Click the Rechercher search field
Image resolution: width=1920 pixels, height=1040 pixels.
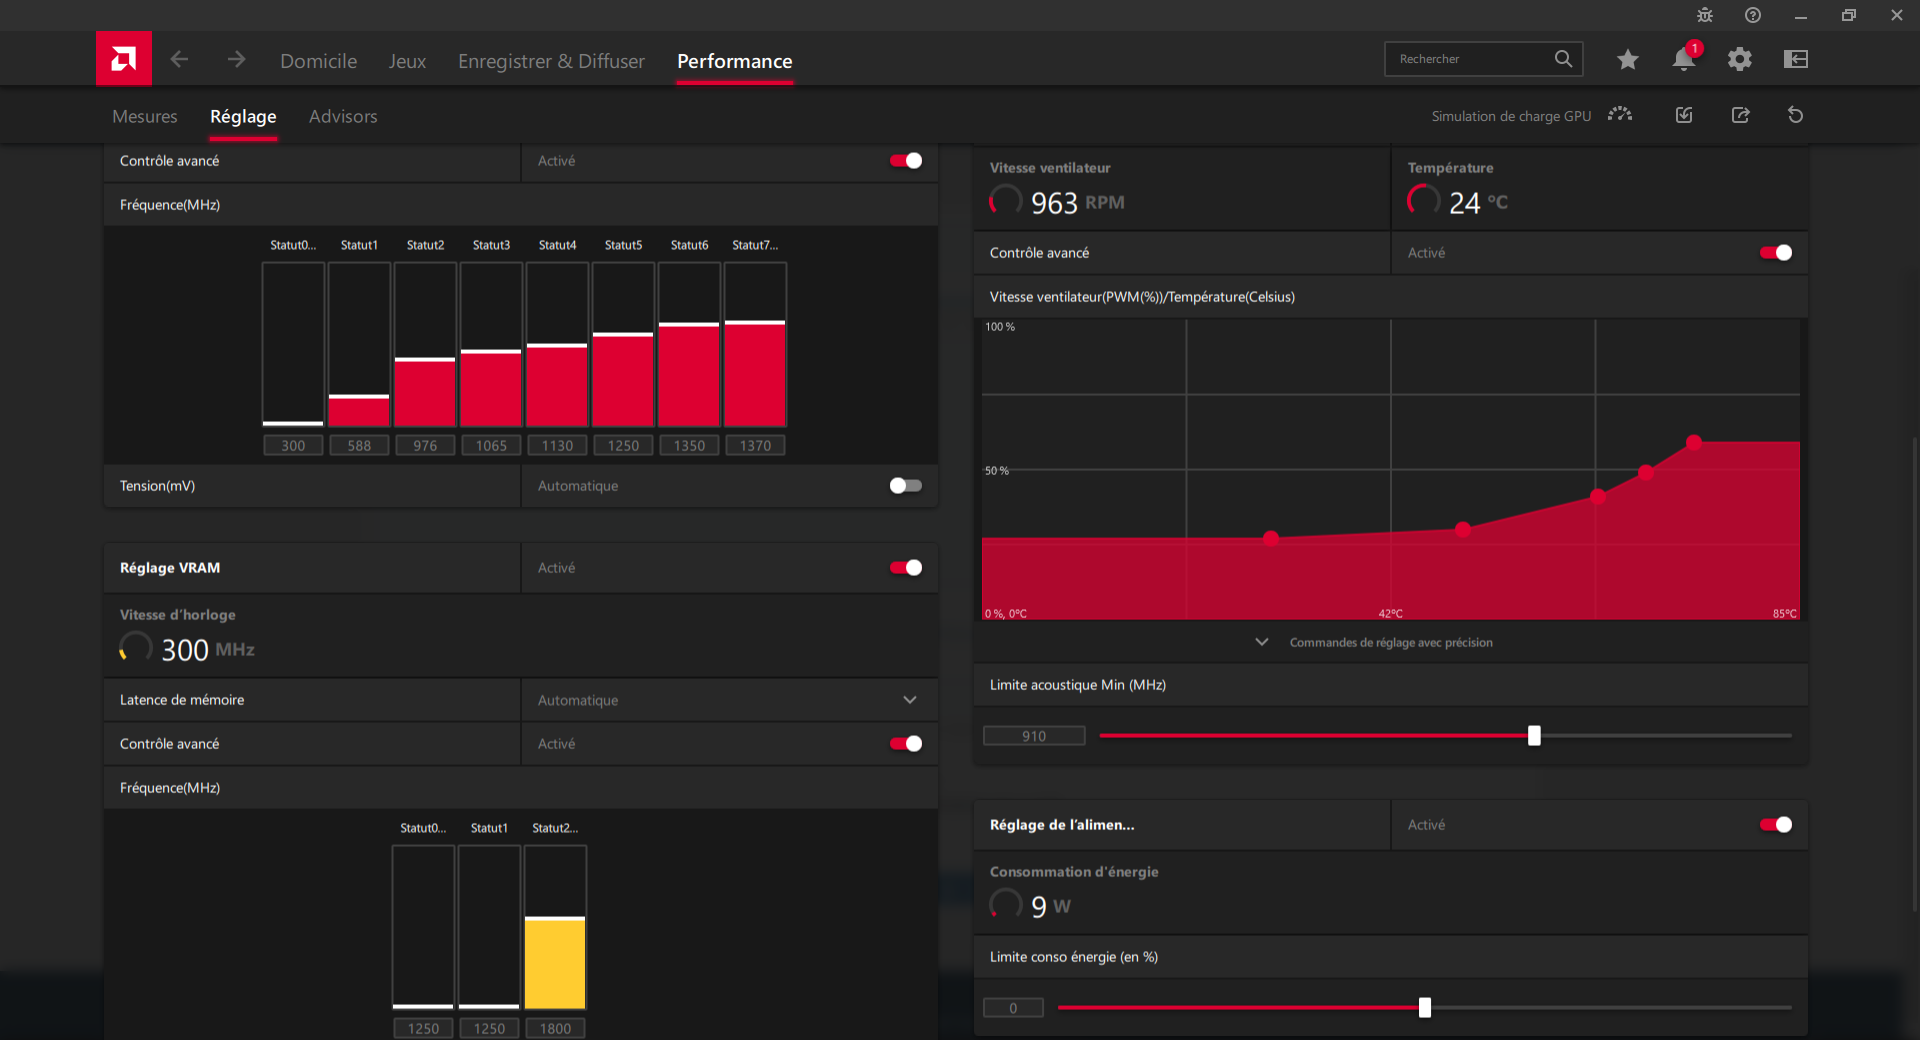tap(1468, 59)
